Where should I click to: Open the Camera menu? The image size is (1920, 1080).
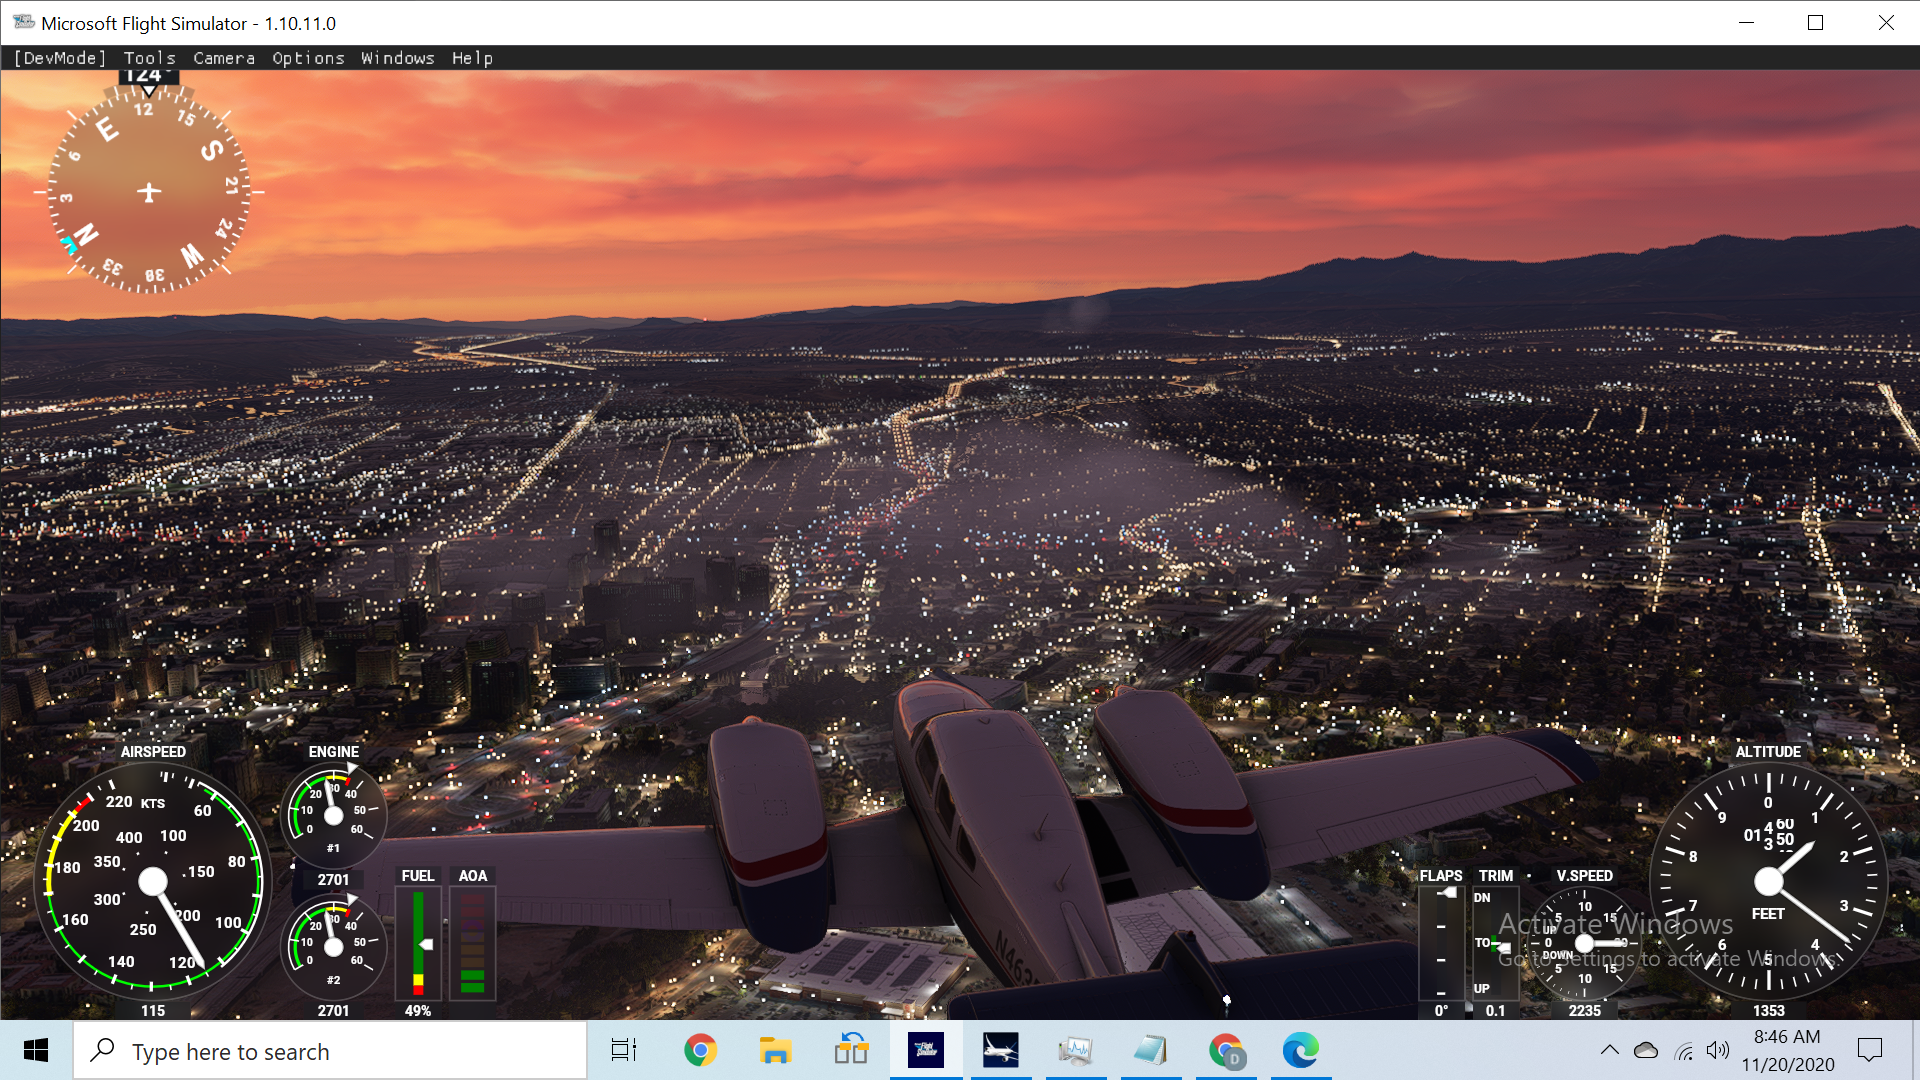coord(224,58)
